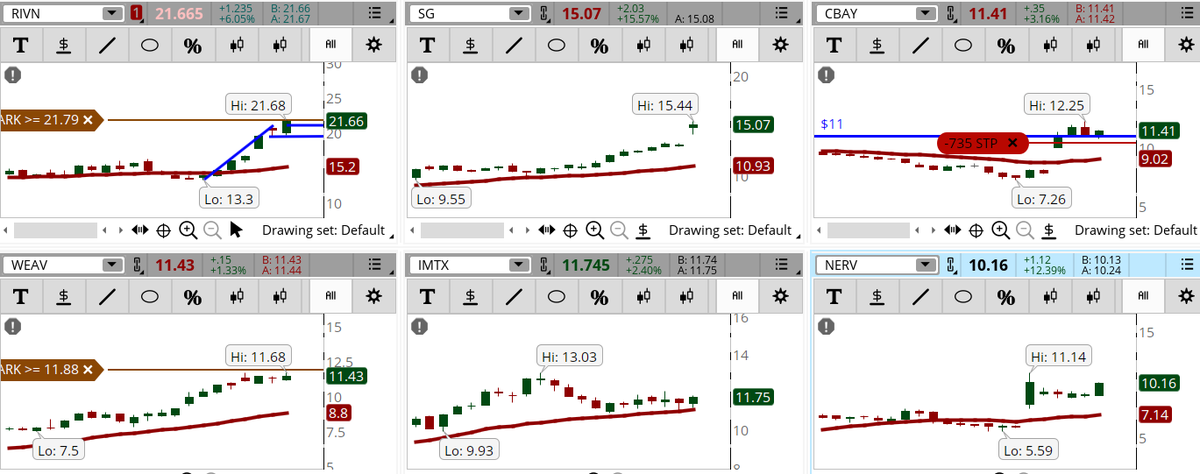
Task: Zoom out on the RIVN chart
Action: [x=212, y=230]
